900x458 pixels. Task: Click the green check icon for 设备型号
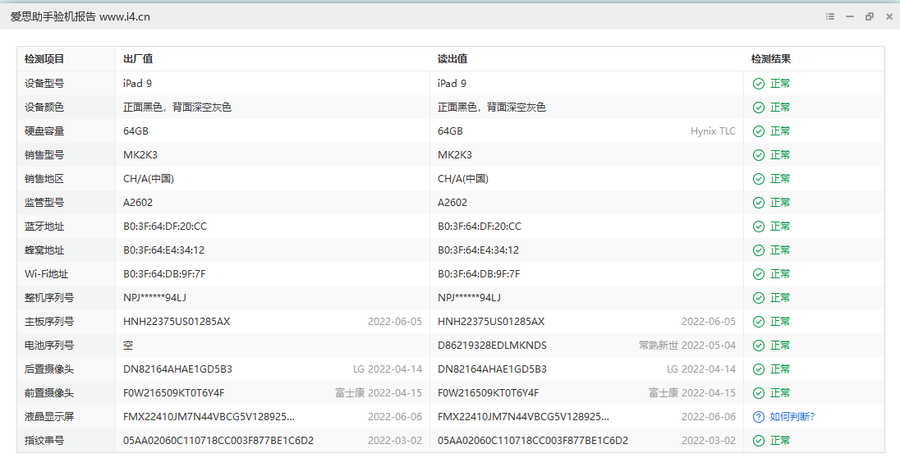758,84
